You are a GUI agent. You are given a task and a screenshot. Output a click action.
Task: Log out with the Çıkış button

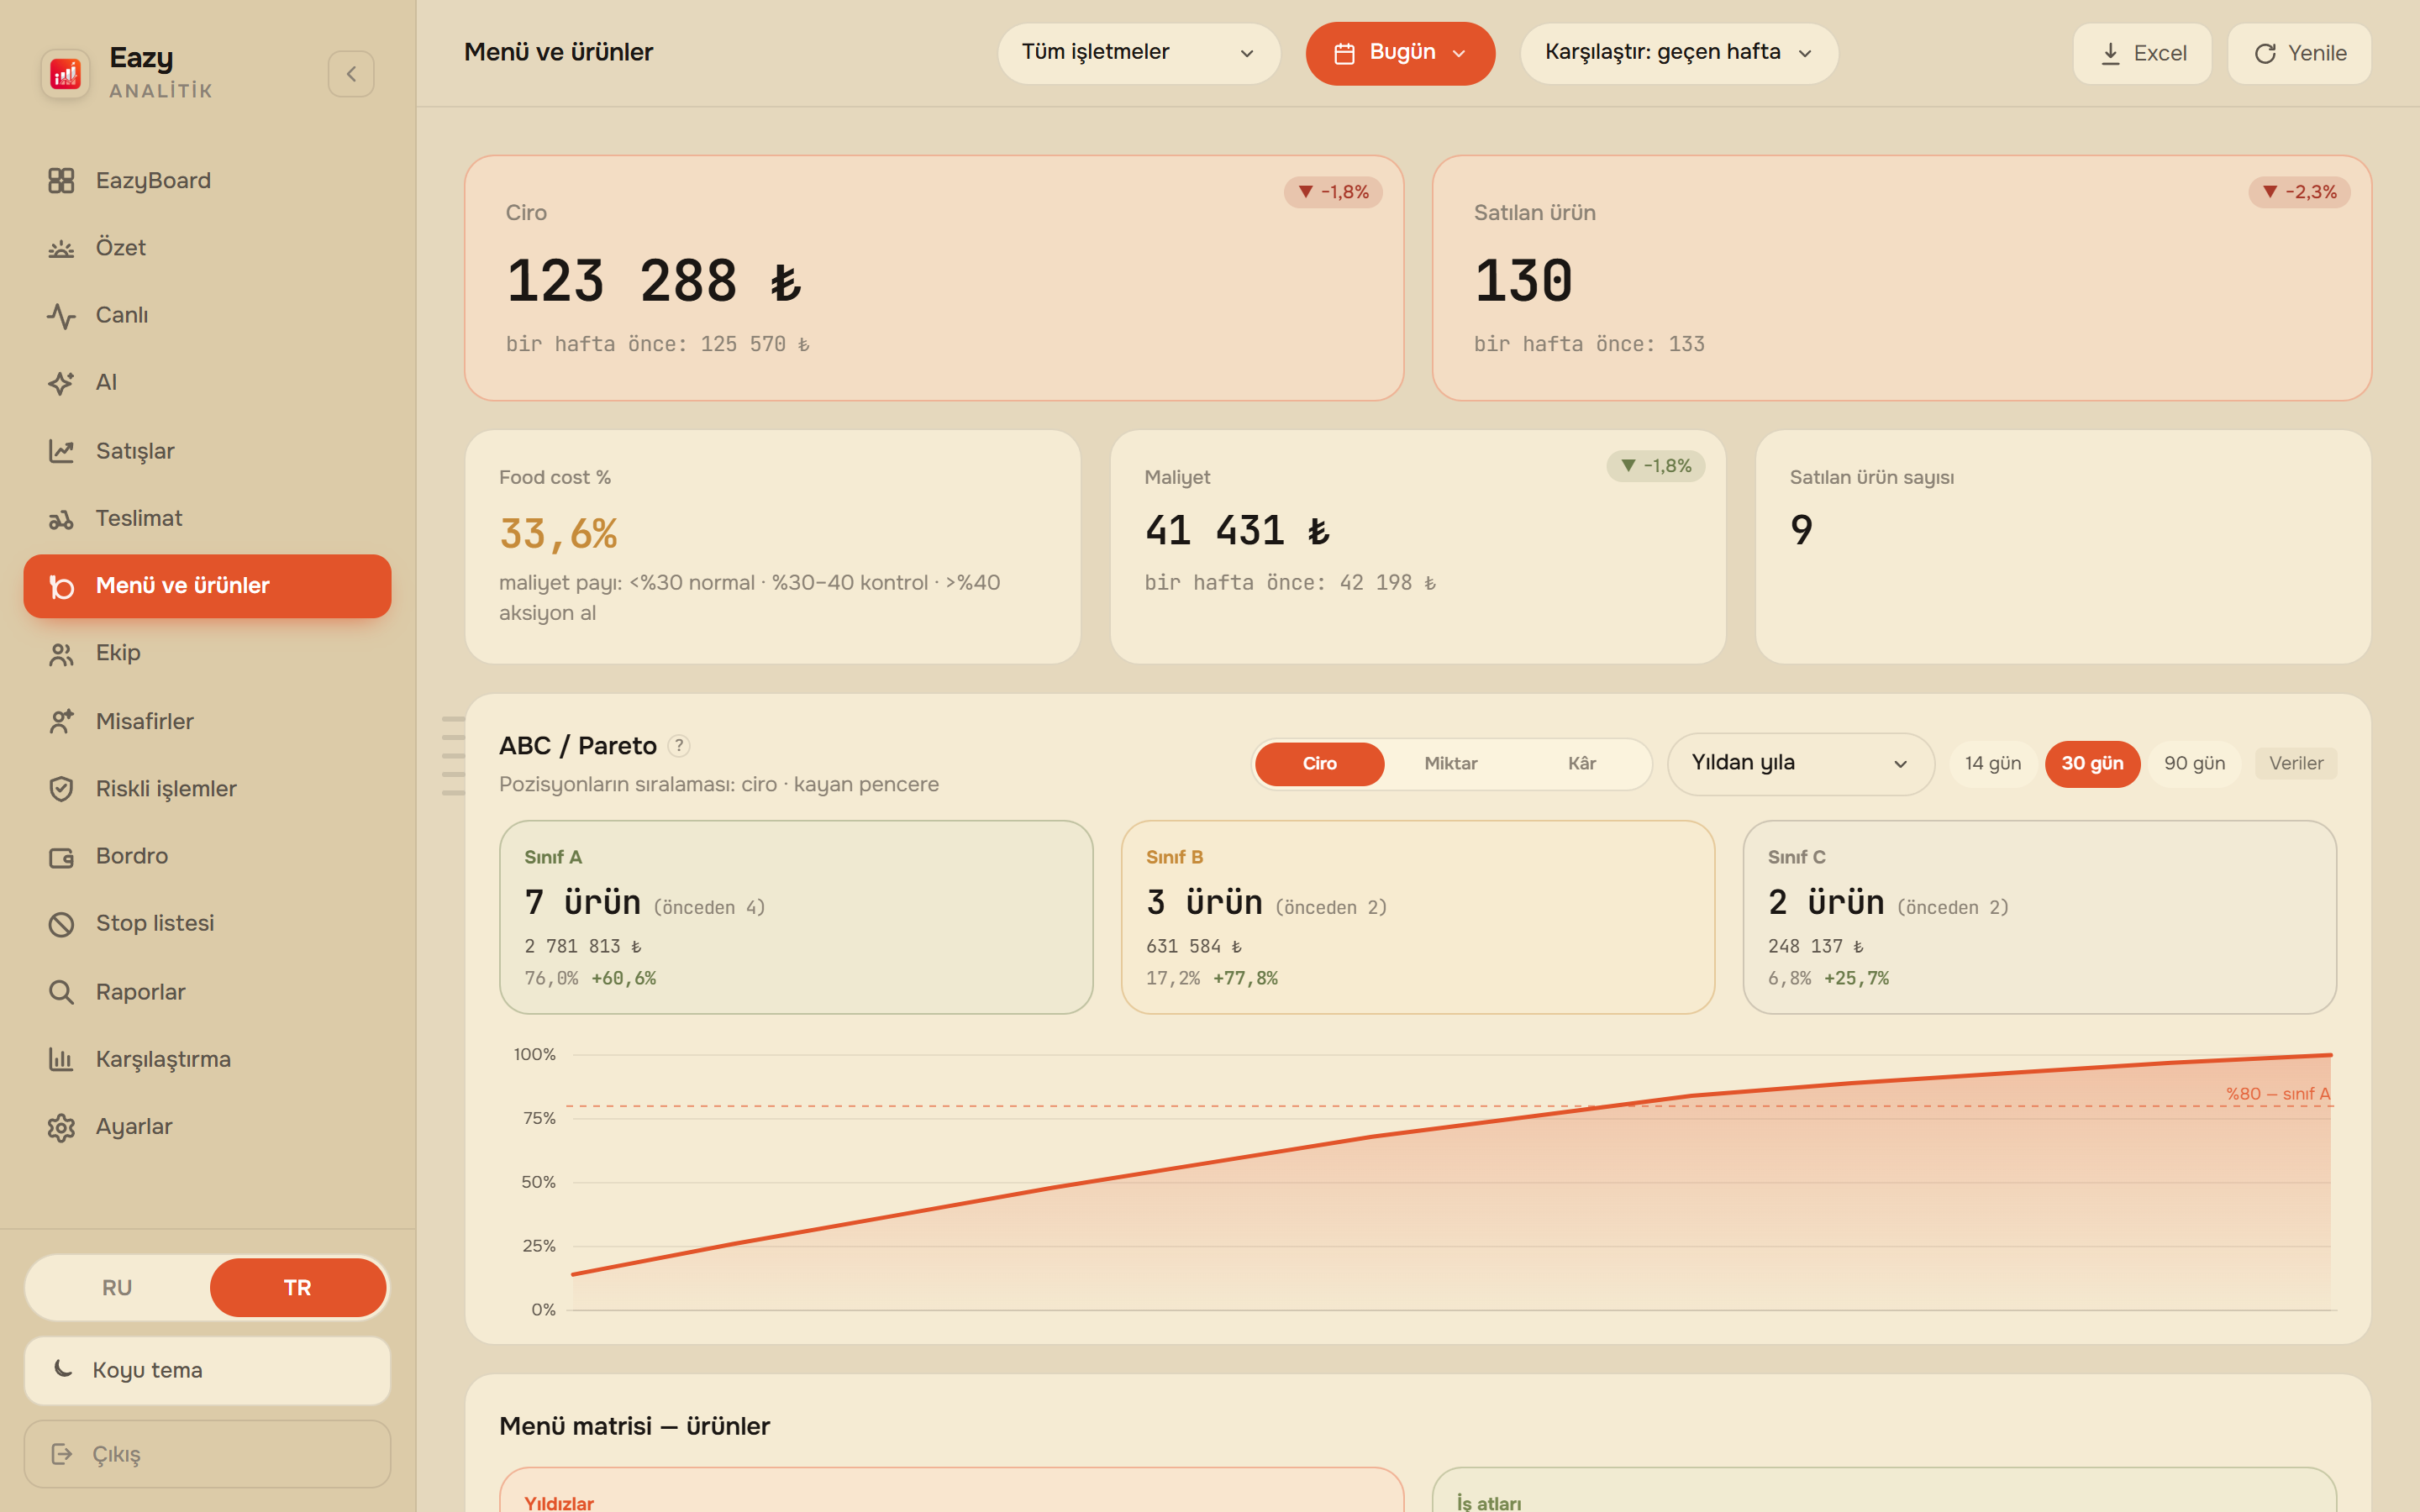[x=207, y=1454]
